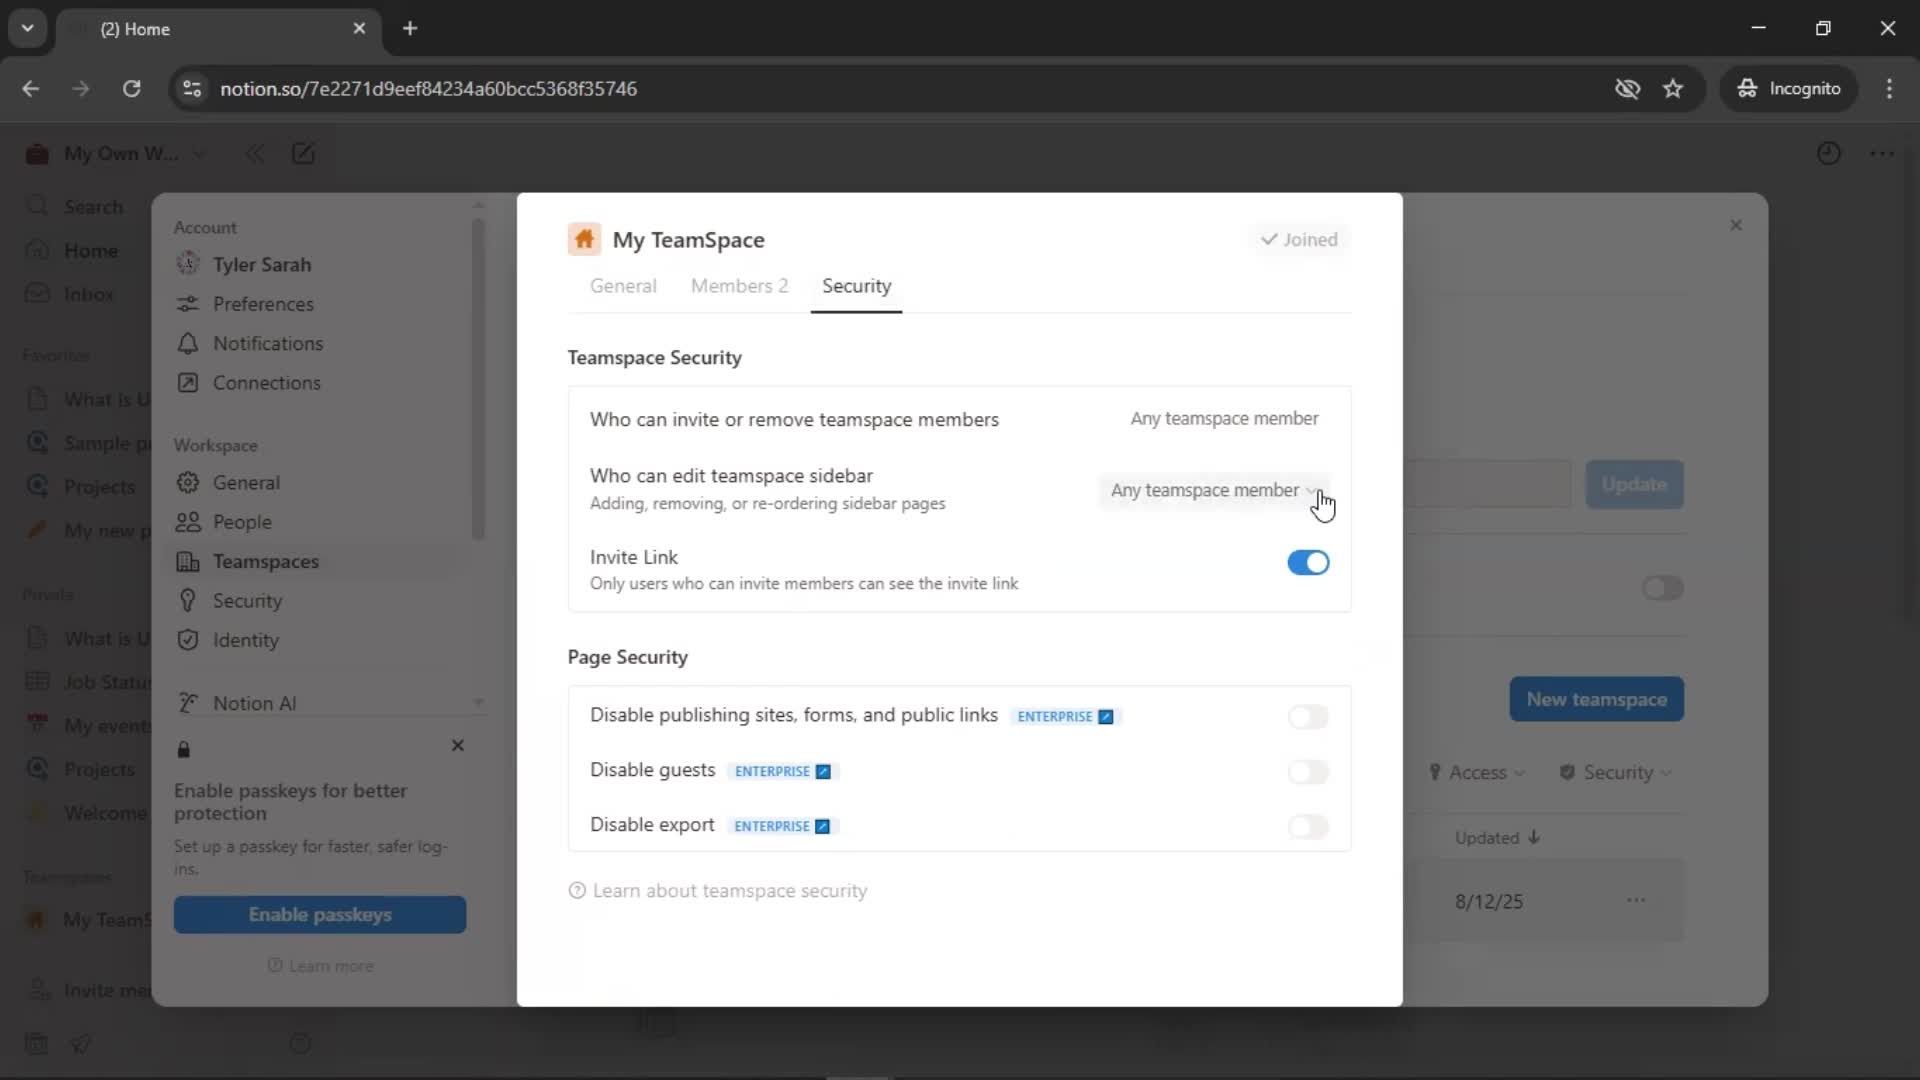Screen dimensions: 1920x1080
Task: Click the tracking protection eye icon
Action: (1627, 89)
